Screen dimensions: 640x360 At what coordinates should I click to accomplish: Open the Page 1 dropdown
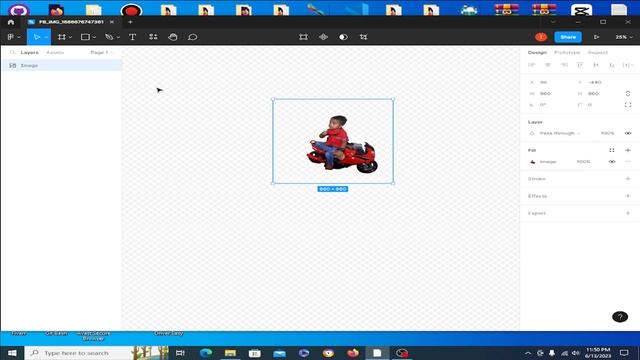[x=102, y=52]
